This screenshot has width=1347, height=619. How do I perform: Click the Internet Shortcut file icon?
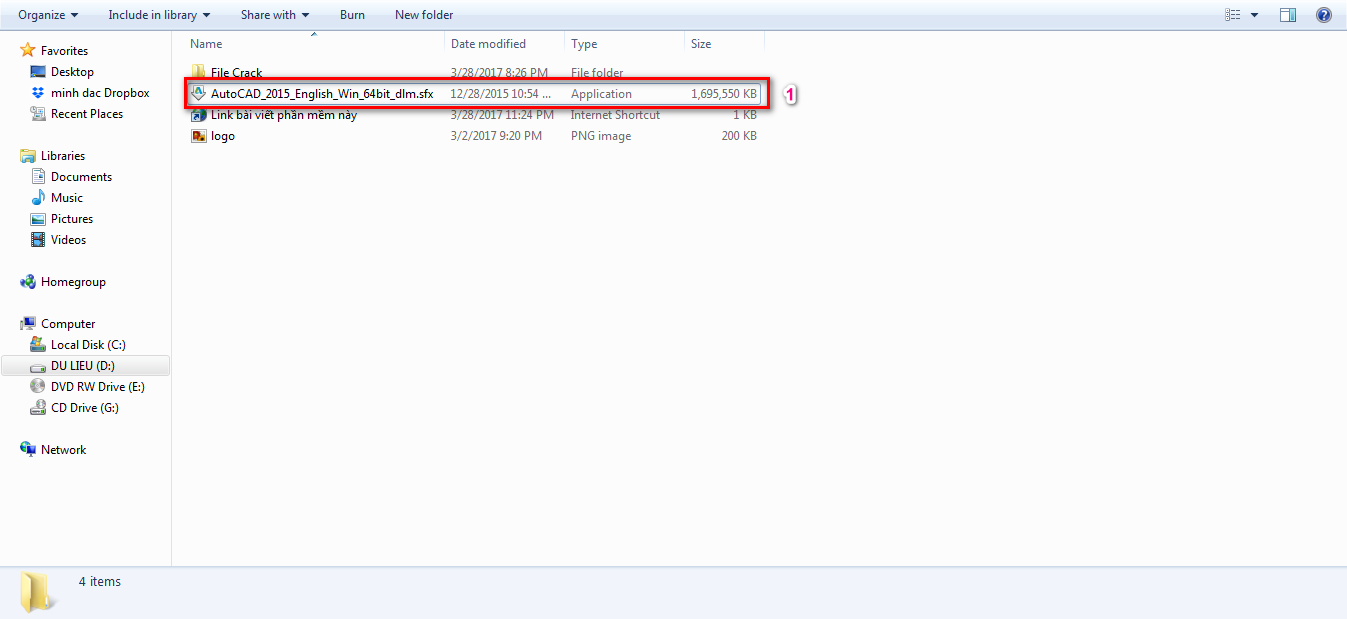pyautogui.click(x=198, y=115)
